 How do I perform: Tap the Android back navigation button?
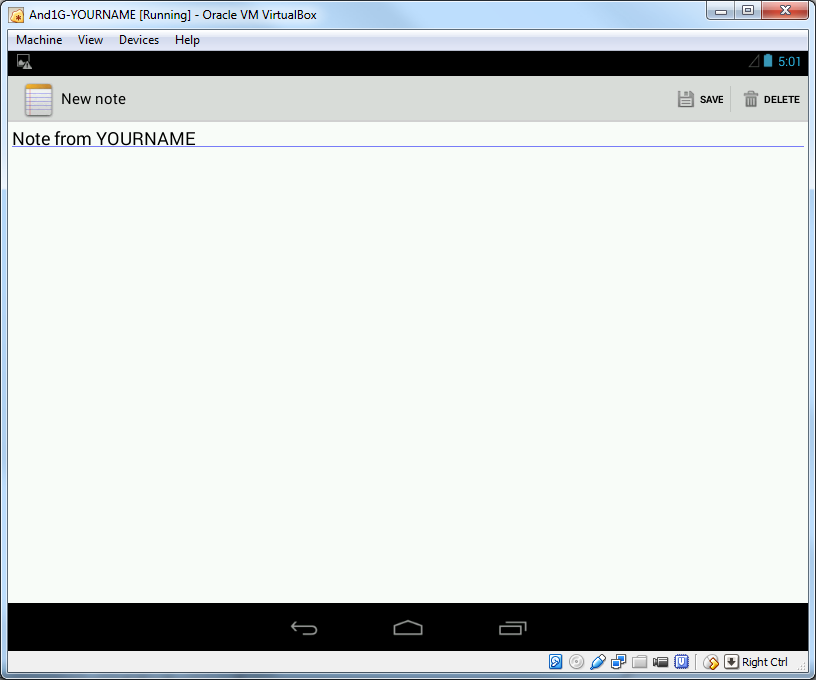[304, 628]
